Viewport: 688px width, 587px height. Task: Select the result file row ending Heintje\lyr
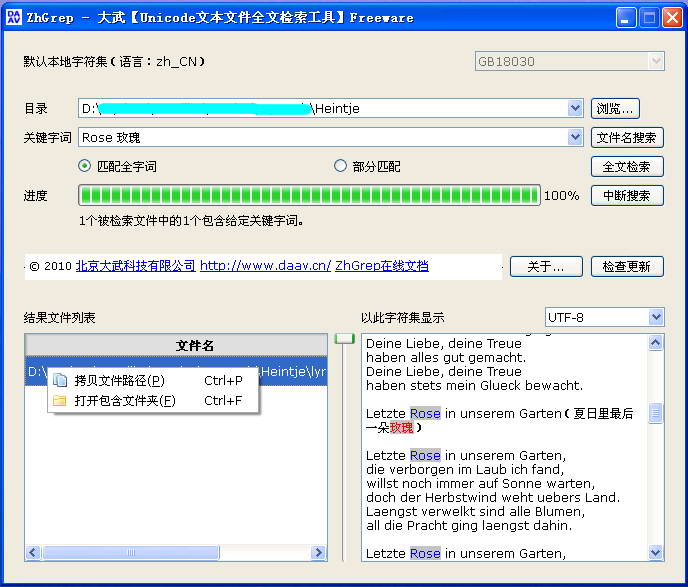pos(176,371)
